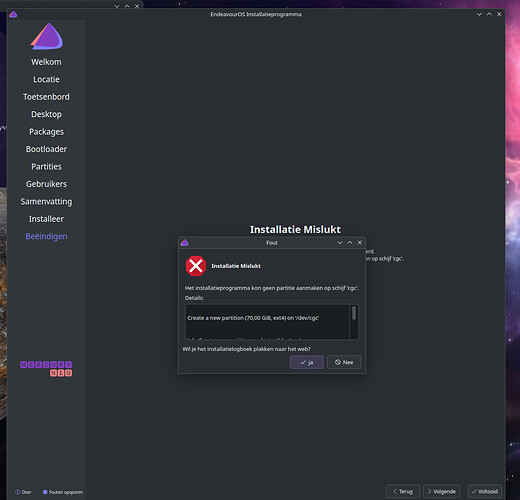The height and width of the screenshot is (500, 520).
Task: Select the Beëindigen step in sidebar
Action: pos(46,236)
